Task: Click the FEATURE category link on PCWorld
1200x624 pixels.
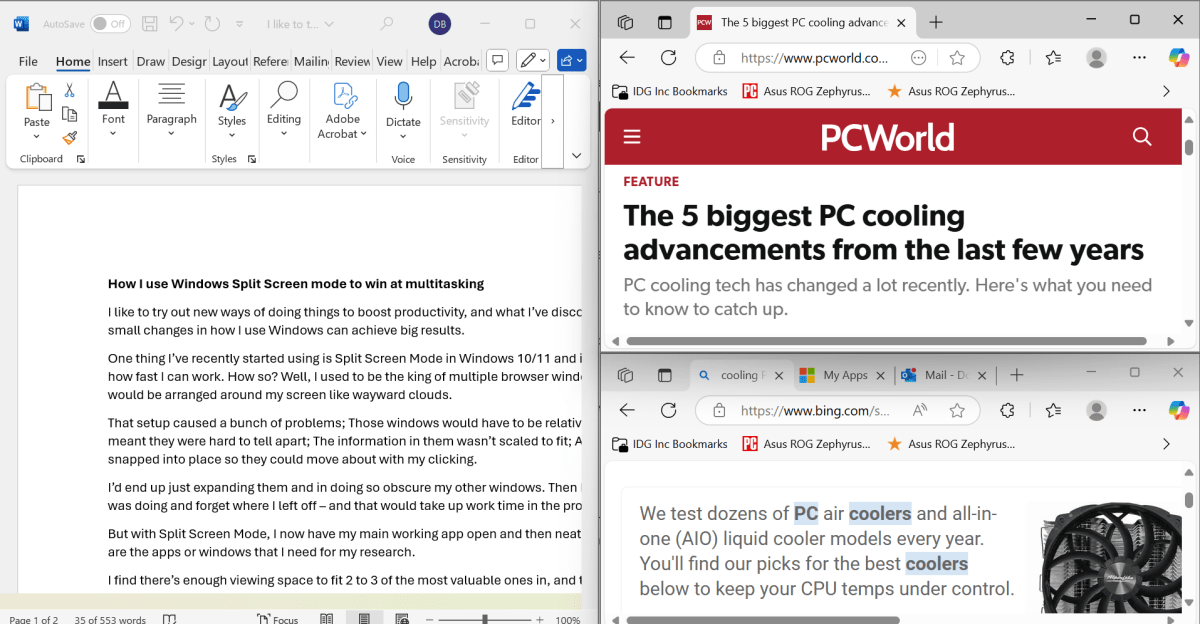Action: [651, 181]
